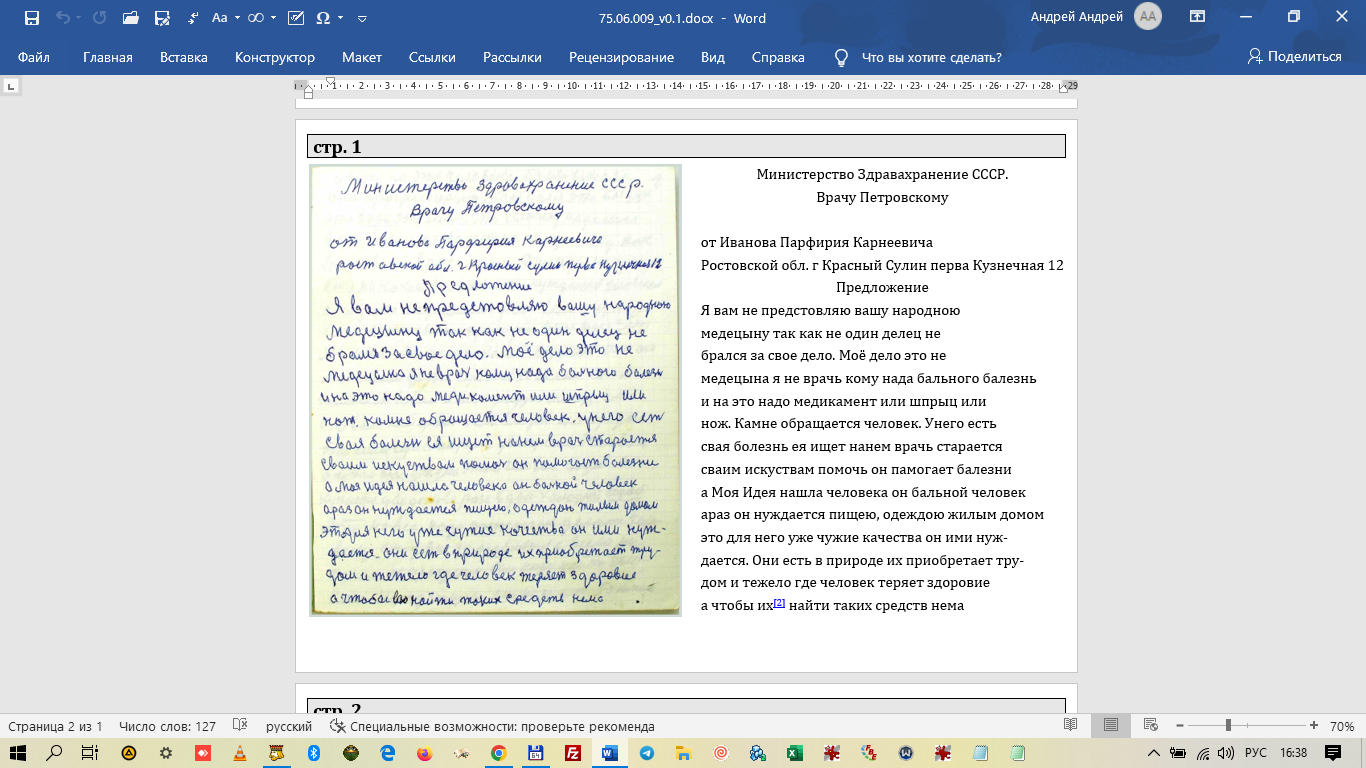Image resolution: width=1366 pixels, height=768 pixels.
Task: Click the zoom in plus icon
Action: pyautogui.click(x=1313, y=726)
